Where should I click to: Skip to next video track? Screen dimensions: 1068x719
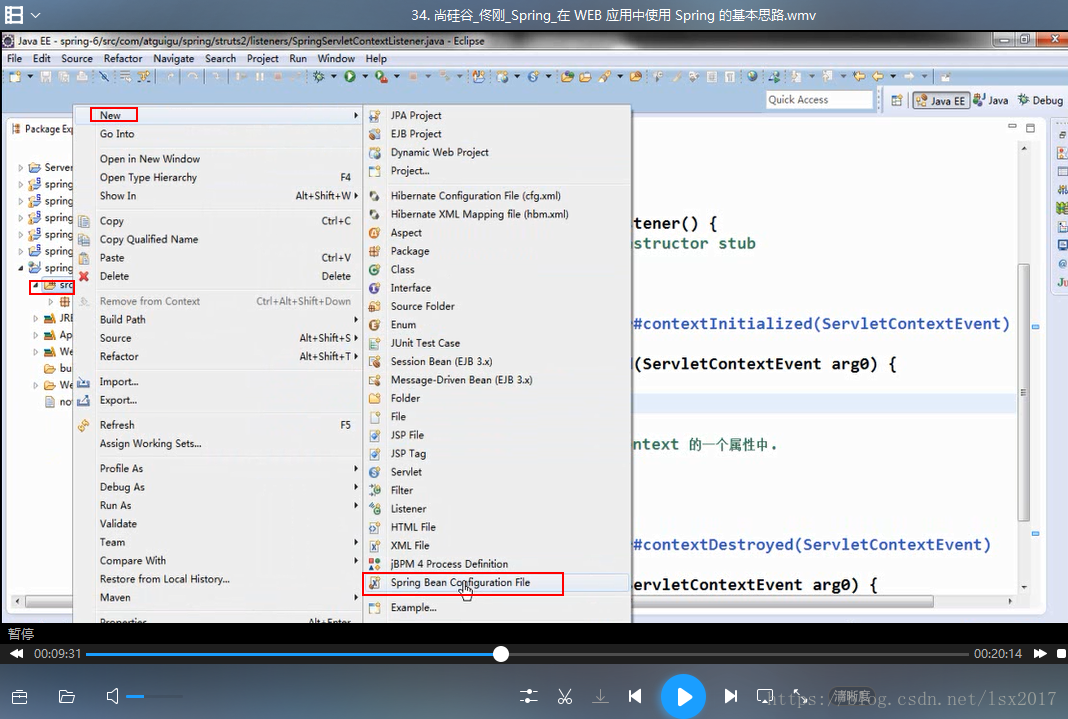[x=731, y=696]
